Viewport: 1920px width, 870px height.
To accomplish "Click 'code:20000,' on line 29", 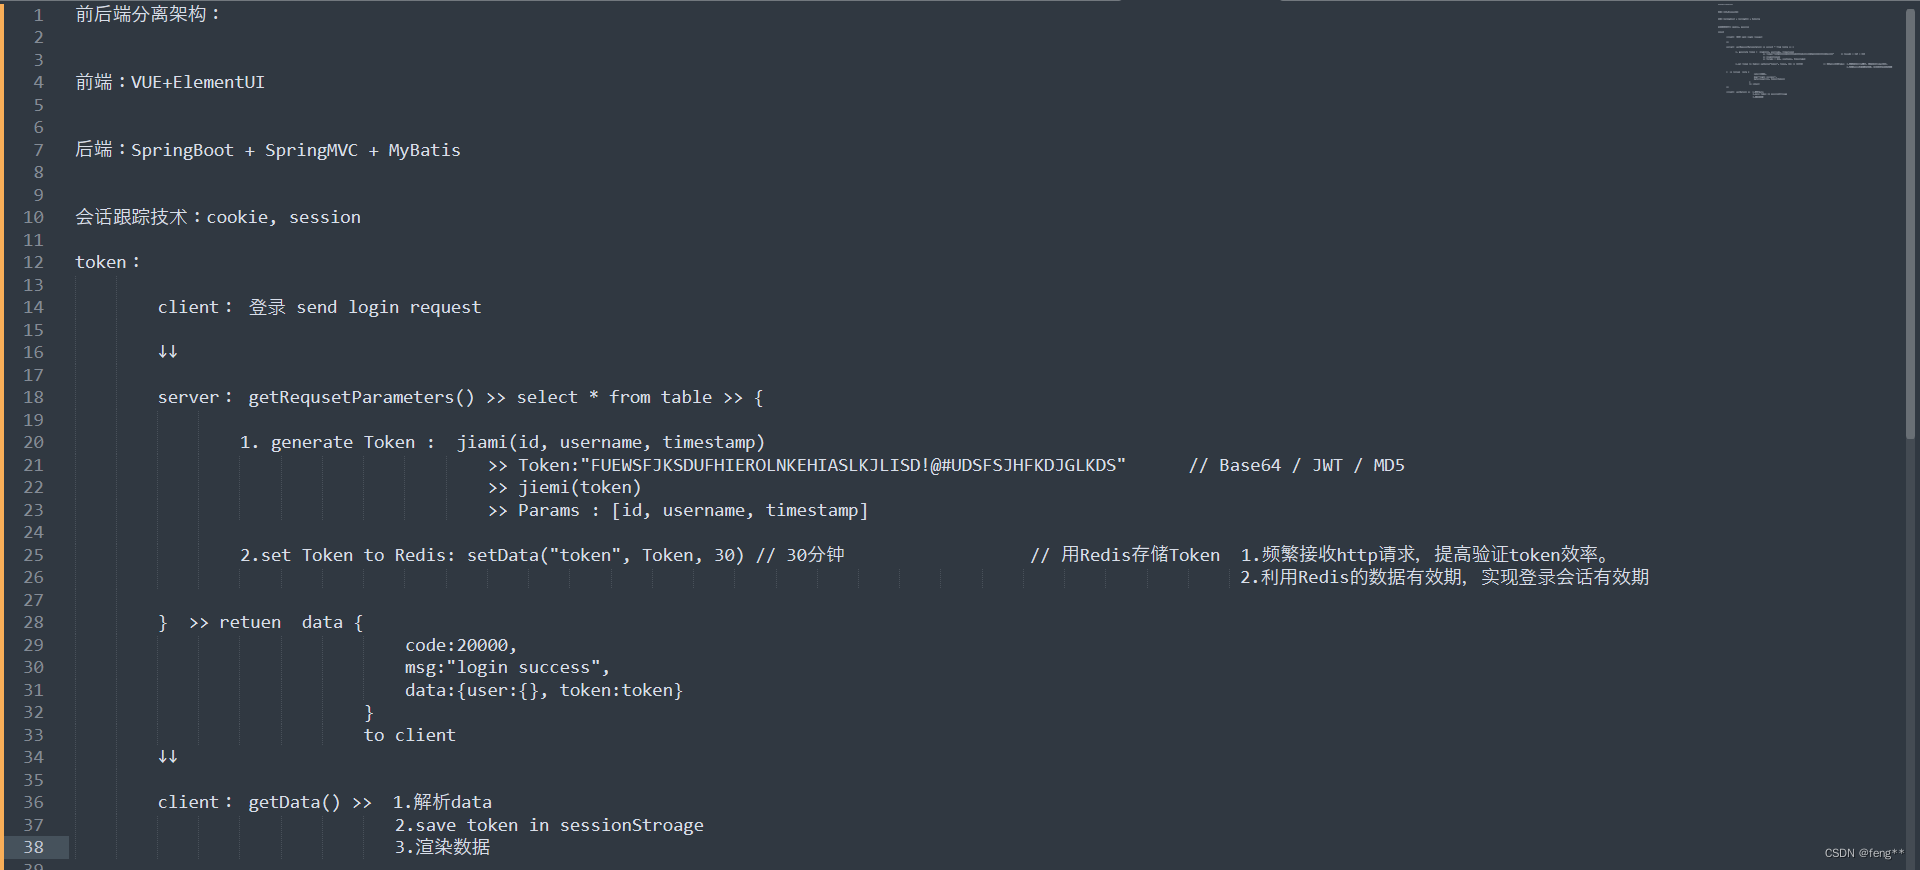I will pyautogui.click(x=460, y=645).
